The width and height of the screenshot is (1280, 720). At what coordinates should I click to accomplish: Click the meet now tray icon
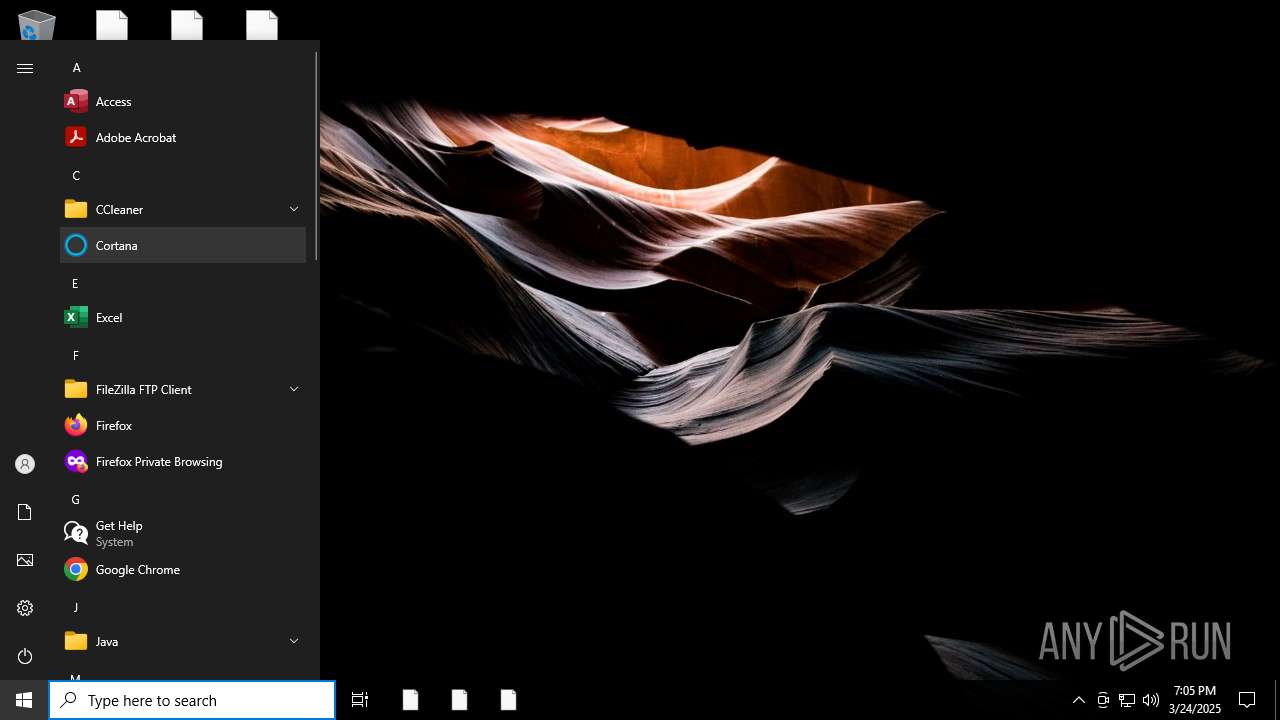[x=1103, y=700]
